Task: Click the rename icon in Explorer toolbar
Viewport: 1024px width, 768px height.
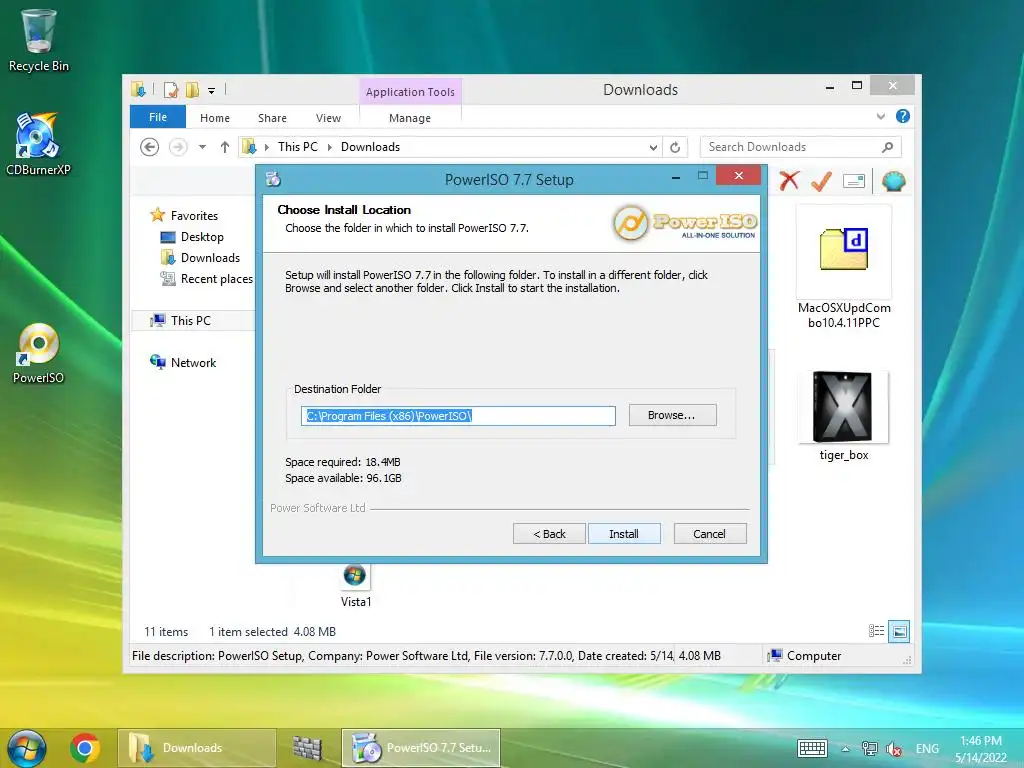Action: 854,181
